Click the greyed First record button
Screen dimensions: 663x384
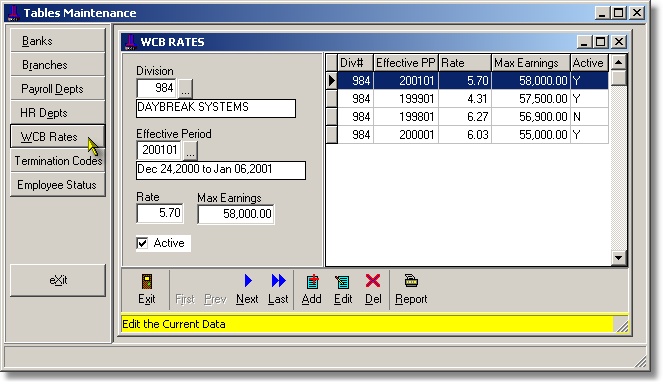185,299
